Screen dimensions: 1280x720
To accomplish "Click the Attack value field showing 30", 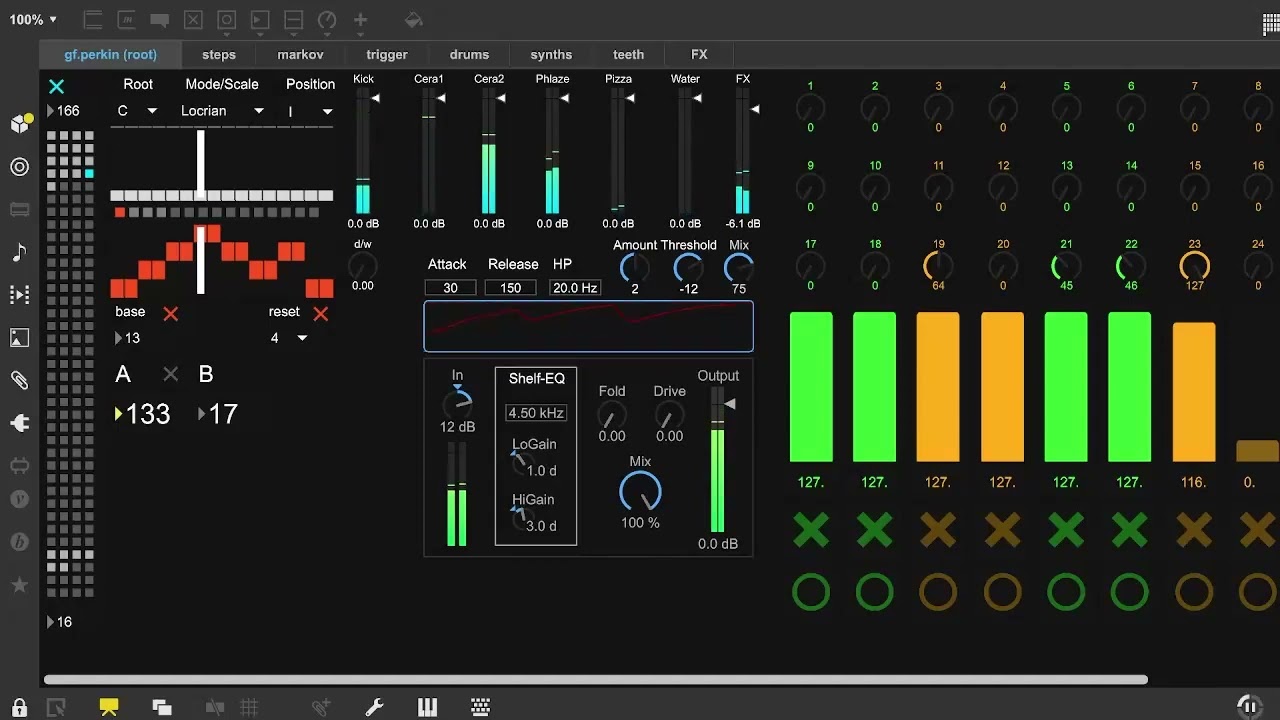I will click(x=450, y=288).
